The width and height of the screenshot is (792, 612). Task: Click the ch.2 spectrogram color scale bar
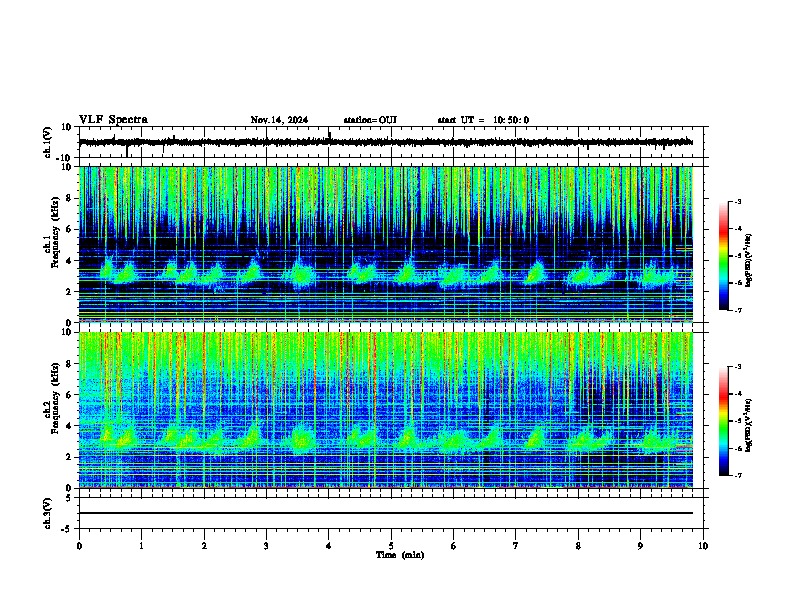[x=724, y=421]
